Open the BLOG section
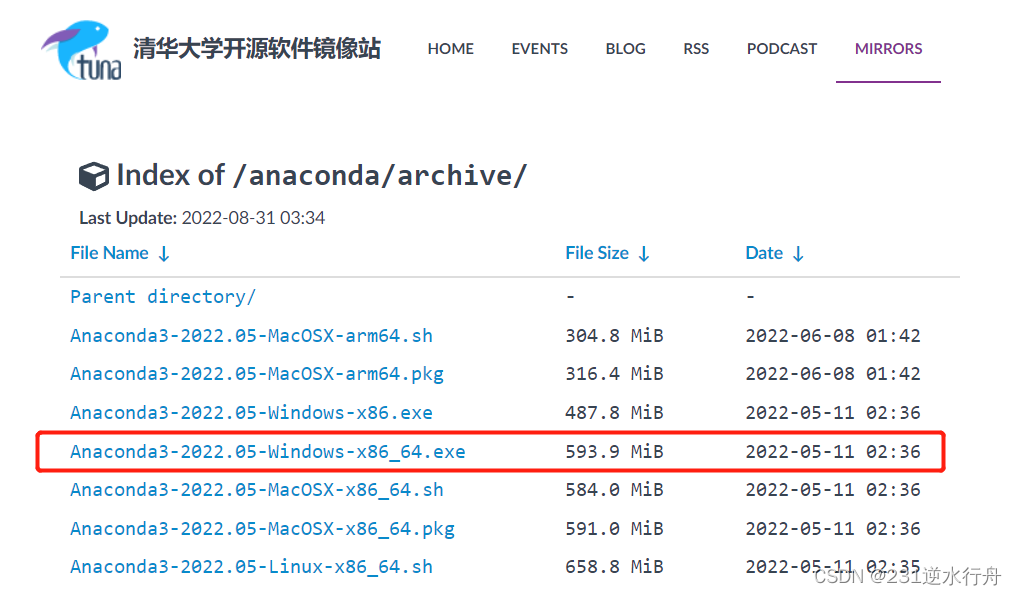This screenshot has width=1017, height=595. coord(625,49)
